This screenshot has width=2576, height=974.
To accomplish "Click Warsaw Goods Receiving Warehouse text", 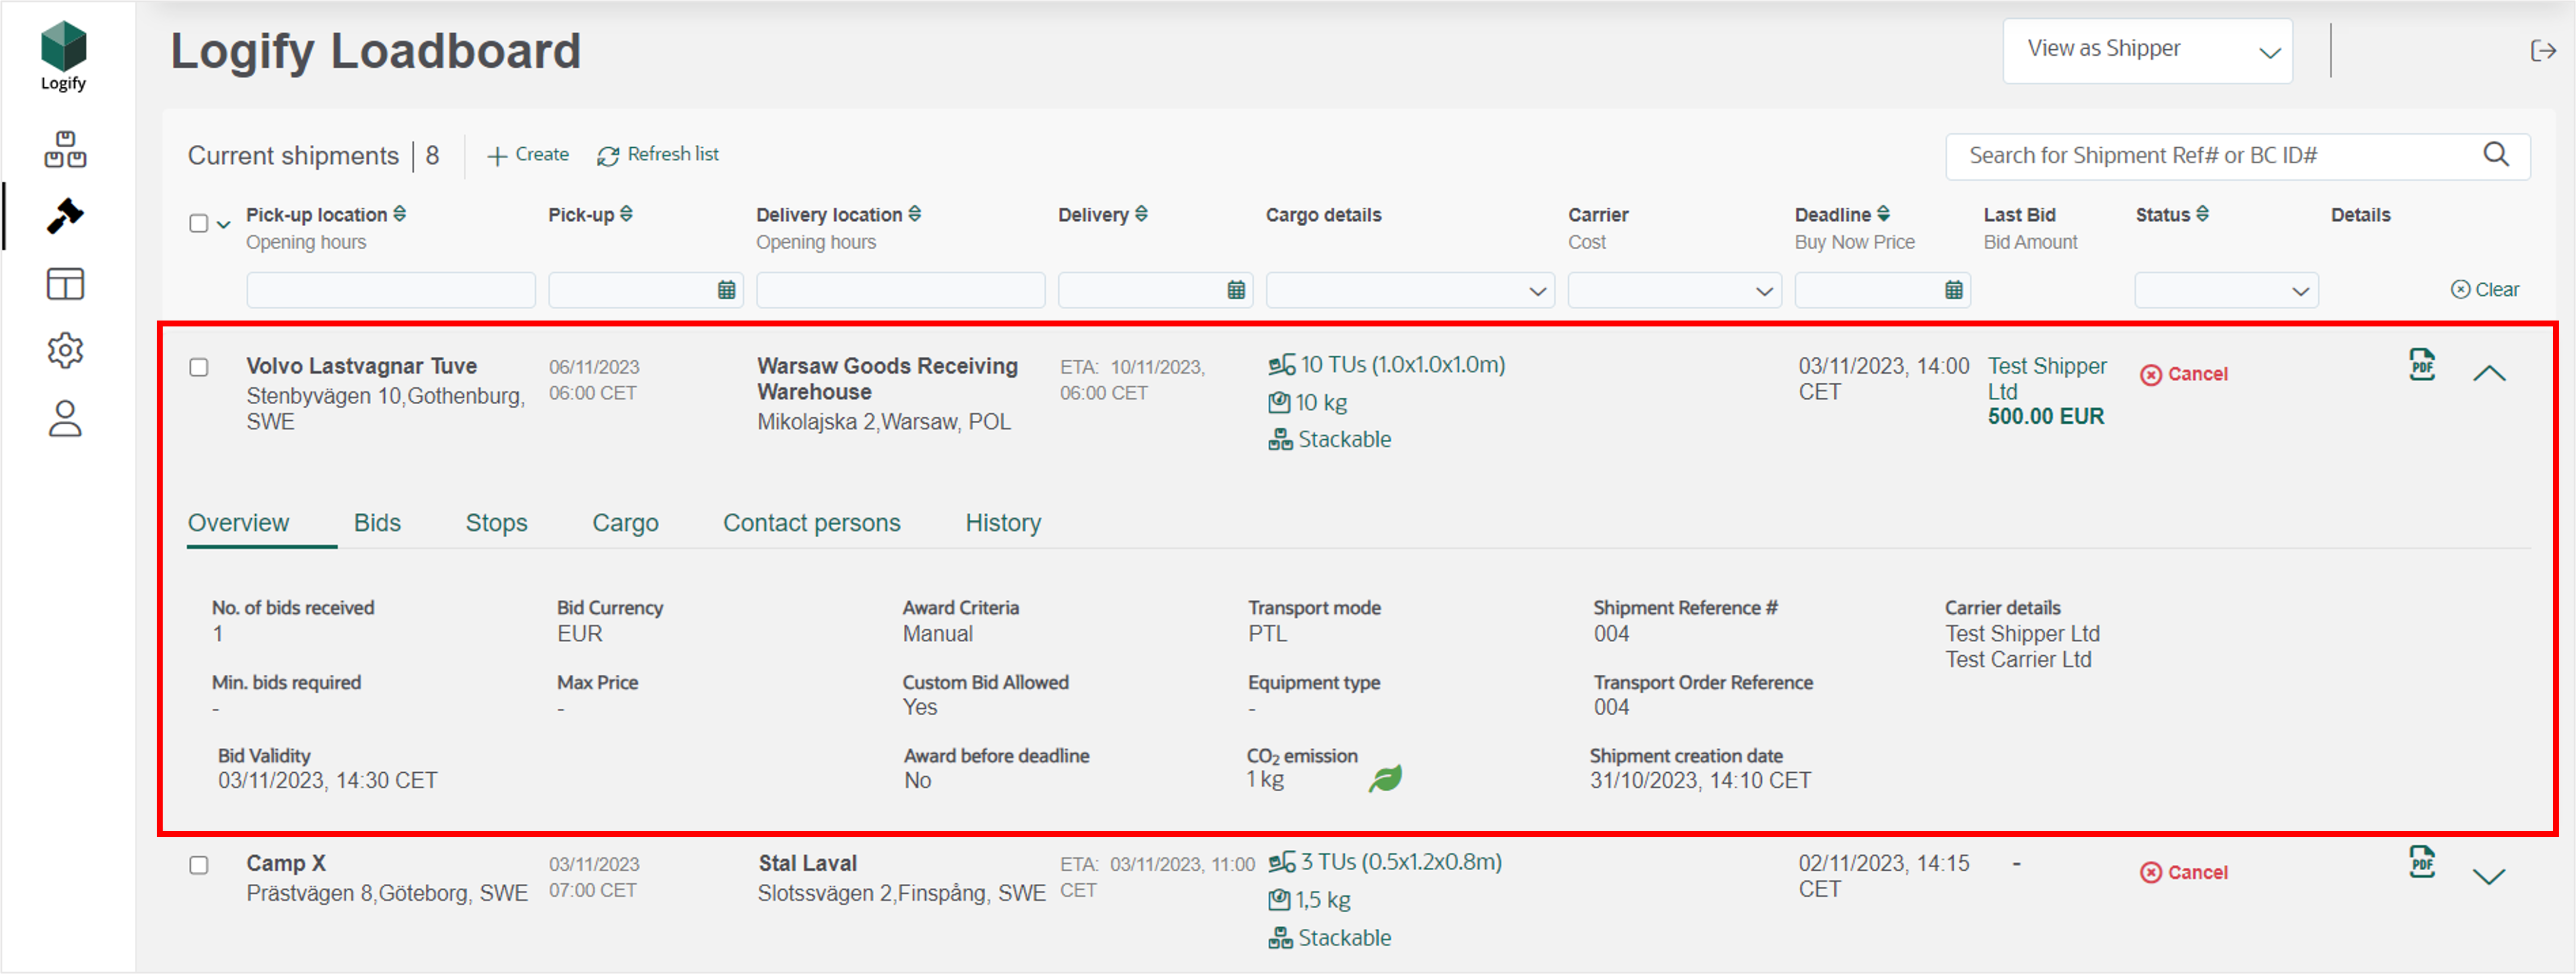I will tap(887, 379).
